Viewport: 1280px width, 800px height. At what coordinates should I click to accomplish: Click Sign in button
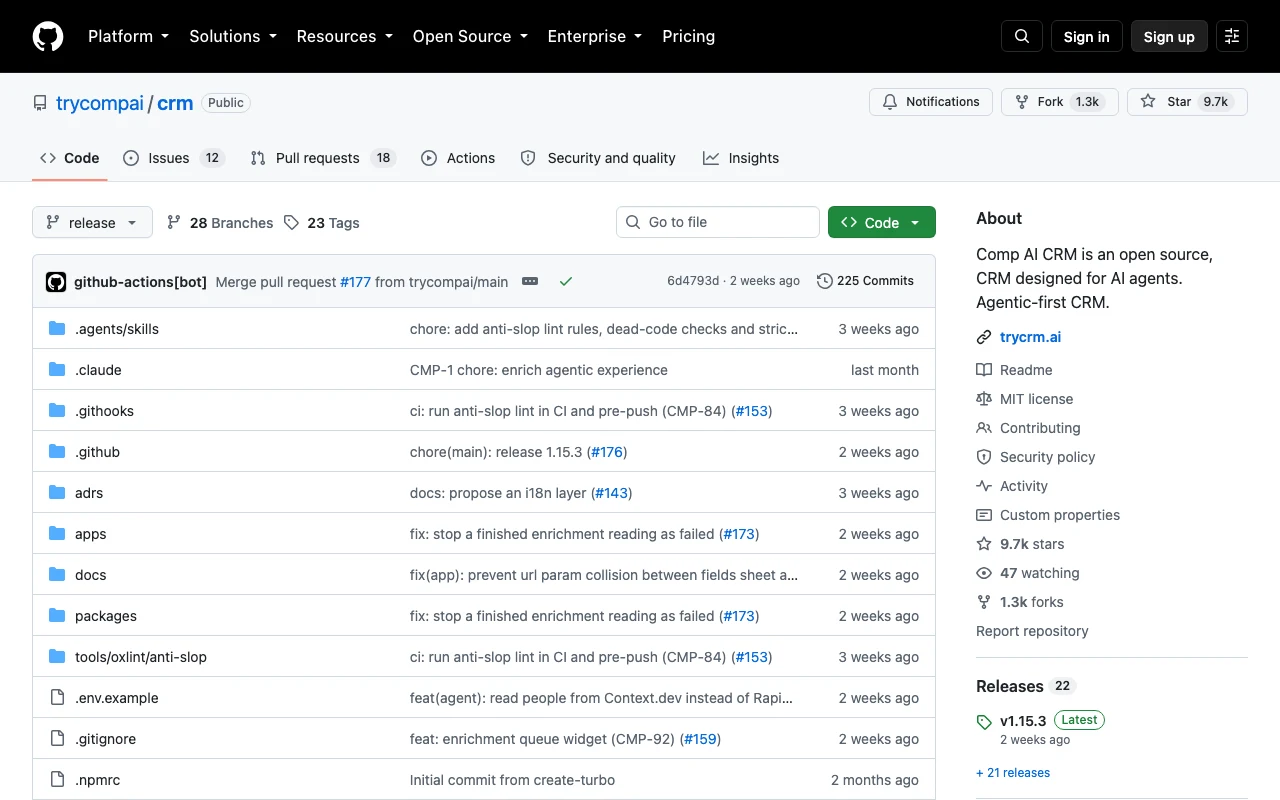click(x=1087, y=36)
